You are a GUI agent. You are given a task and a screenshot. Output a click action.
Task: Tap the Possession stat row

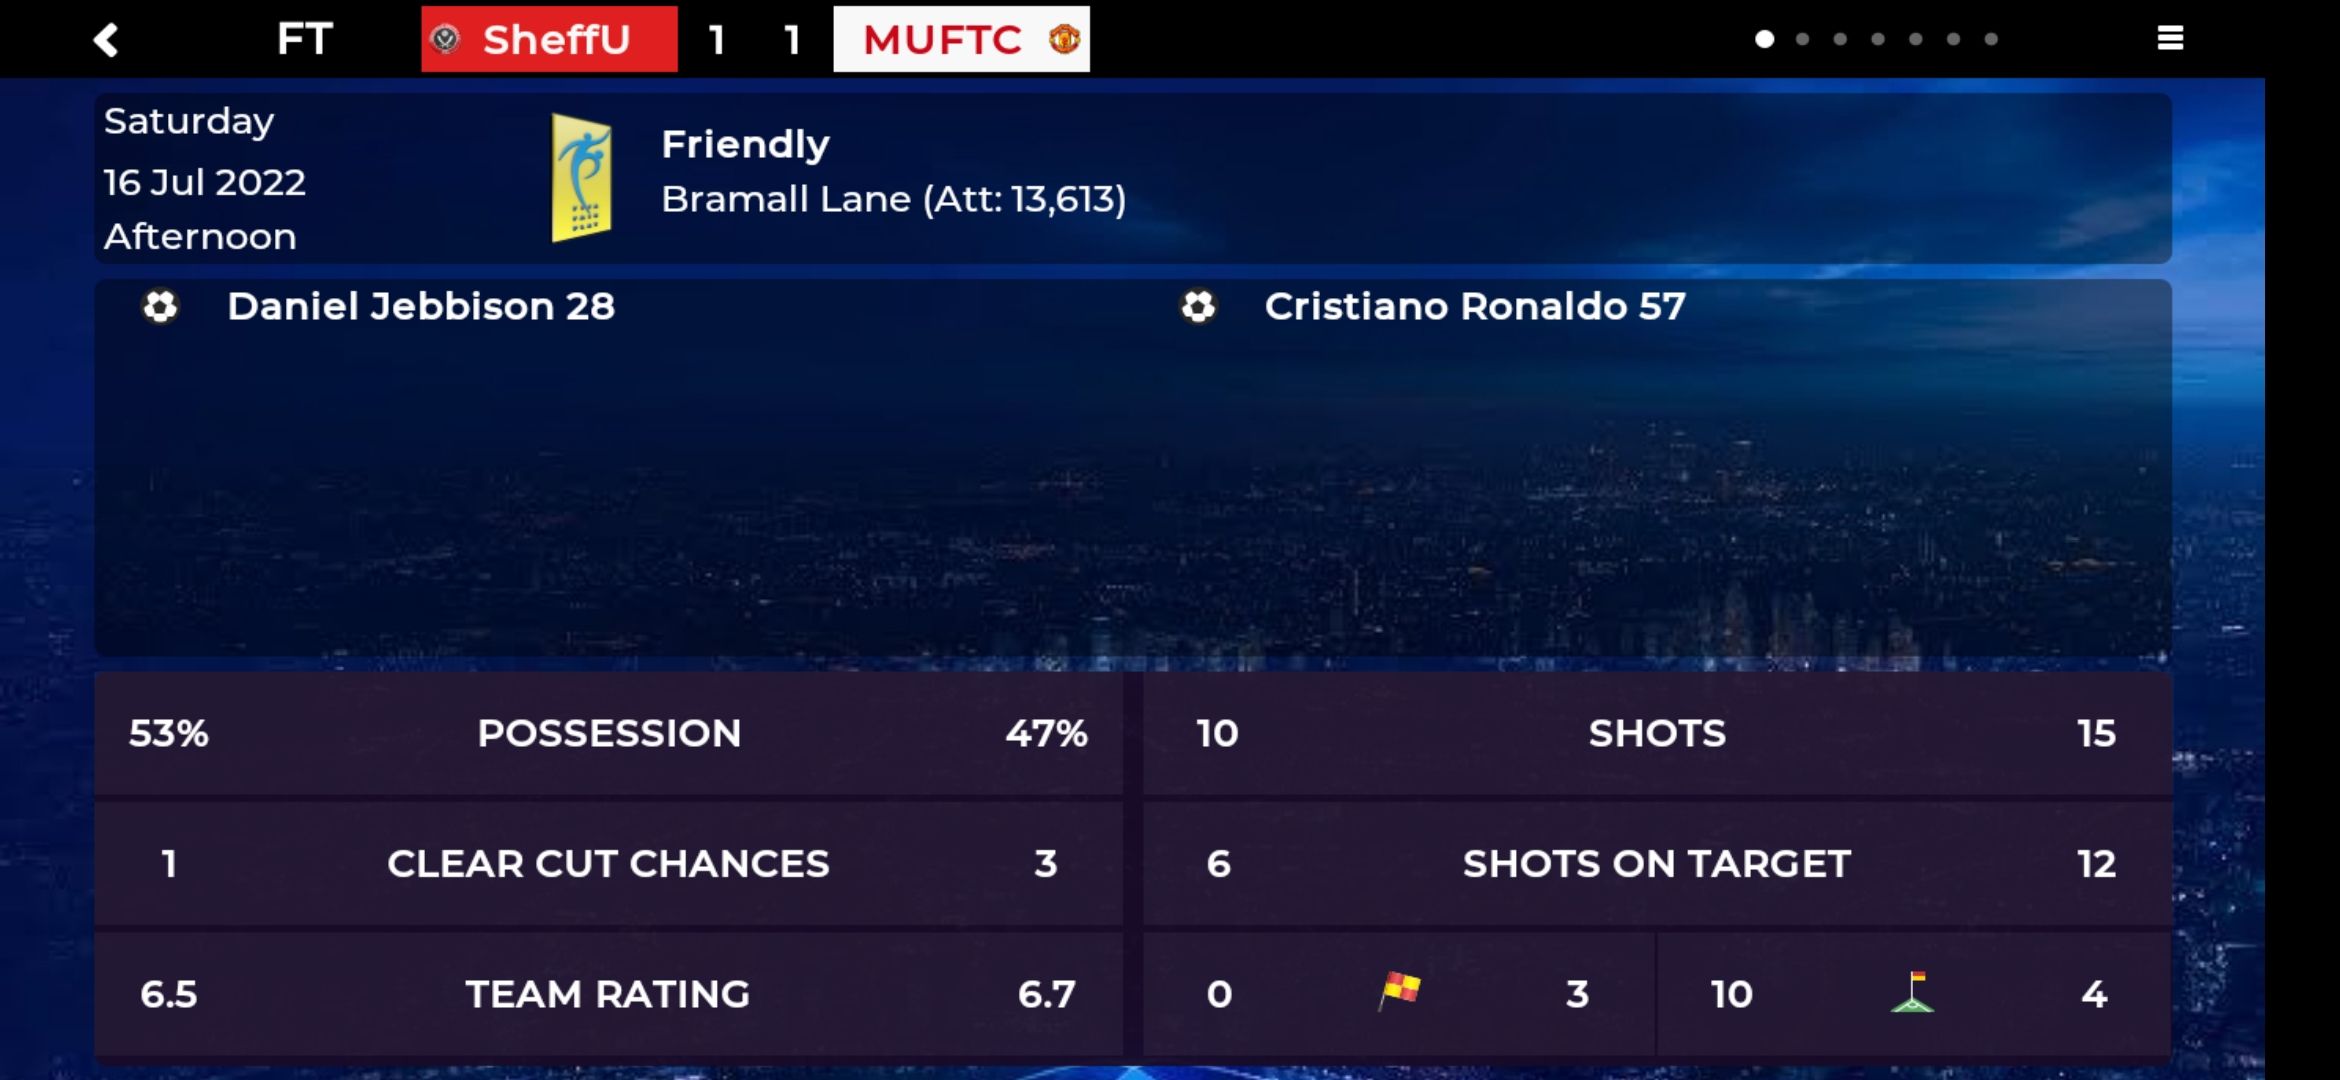point(609,733)
